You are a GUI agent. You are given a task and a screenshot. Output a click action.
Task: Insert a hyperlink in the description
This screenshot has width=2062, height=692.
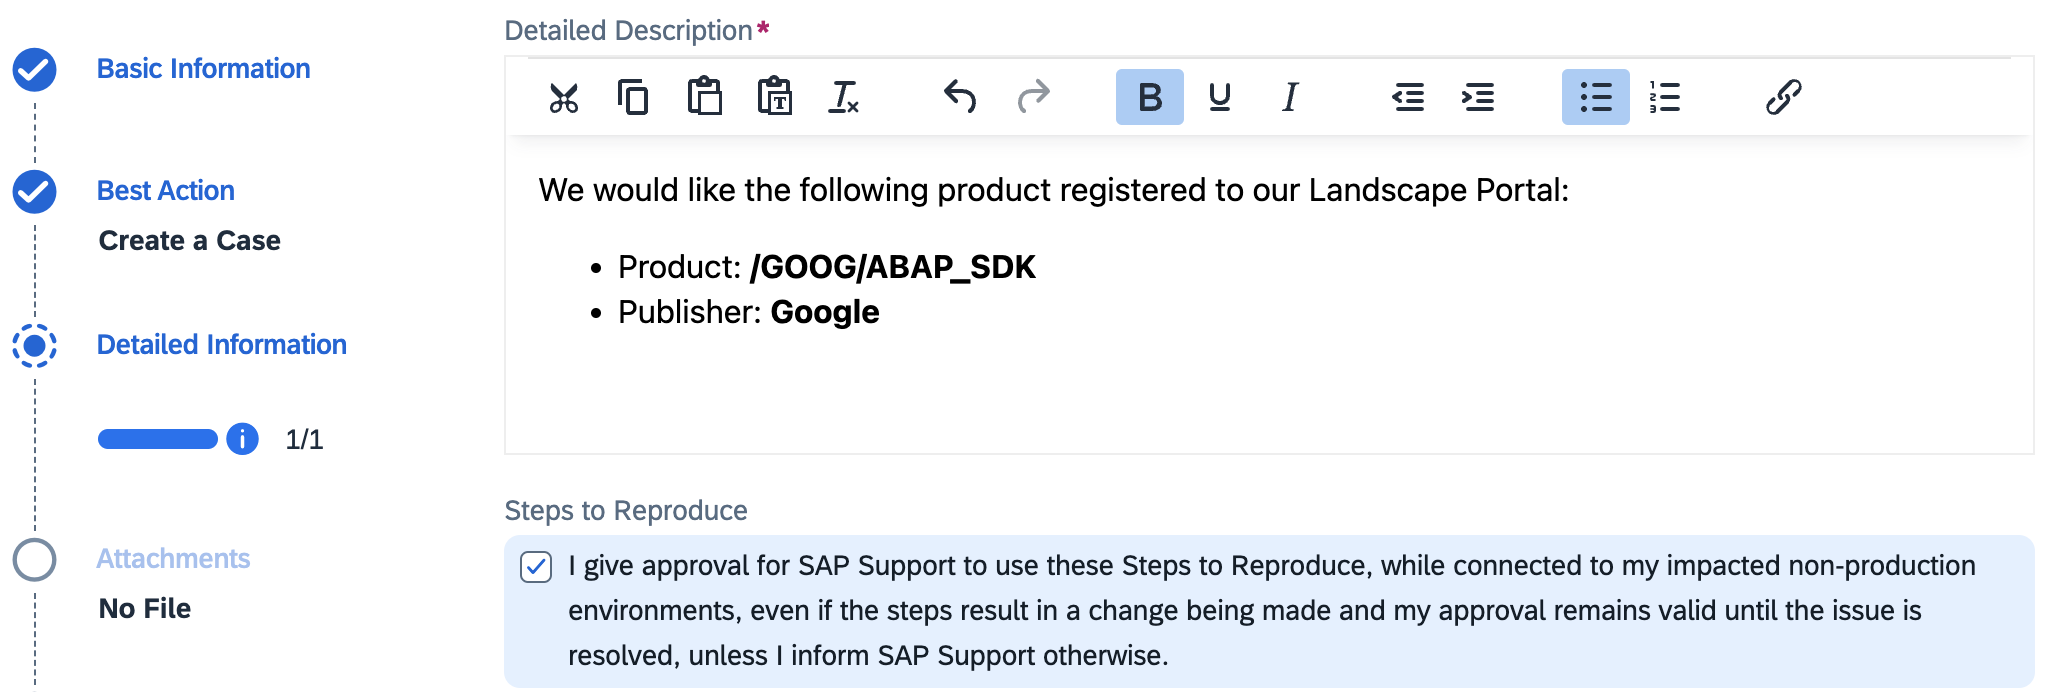coord(1785,97)
